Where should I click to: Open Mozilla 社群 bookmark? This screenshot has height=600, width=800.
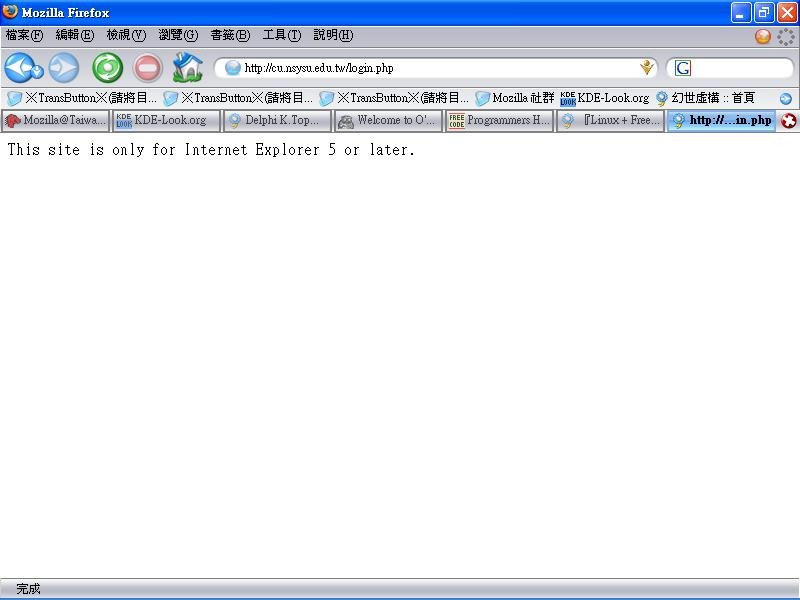coord(514,97)
